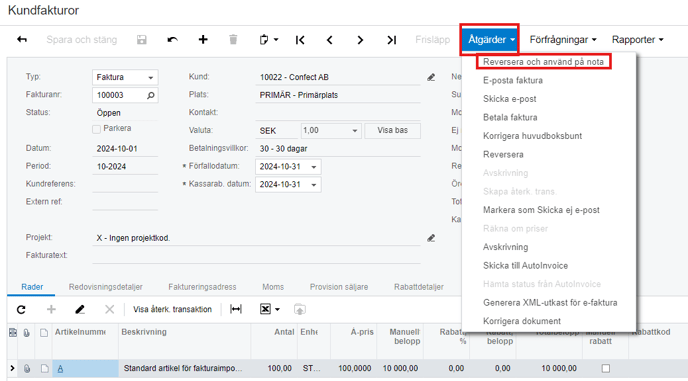Screen dimensions: 688x381
Task: Go to first record icon
Action: pos(300,40)
